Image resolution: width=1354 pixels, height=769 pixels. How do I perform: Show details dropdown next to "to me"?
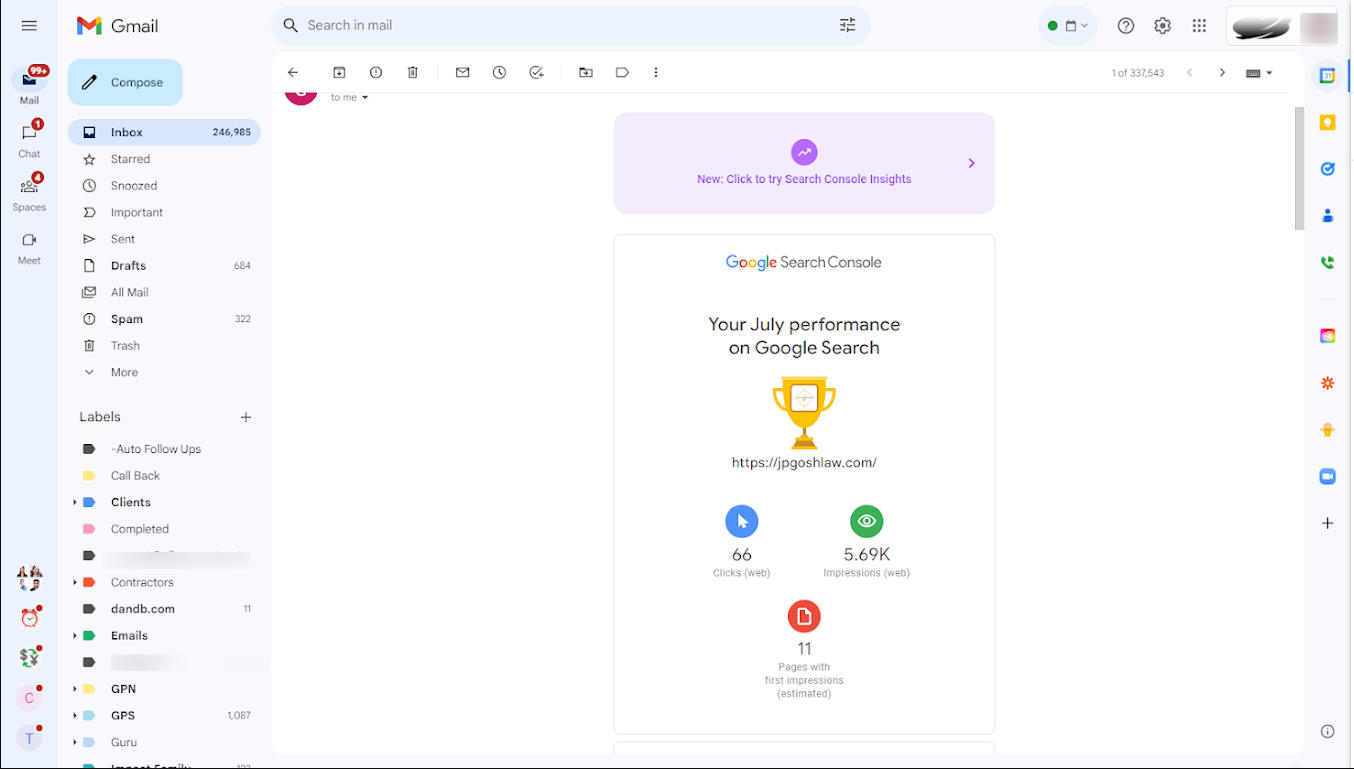click(365, 98)
